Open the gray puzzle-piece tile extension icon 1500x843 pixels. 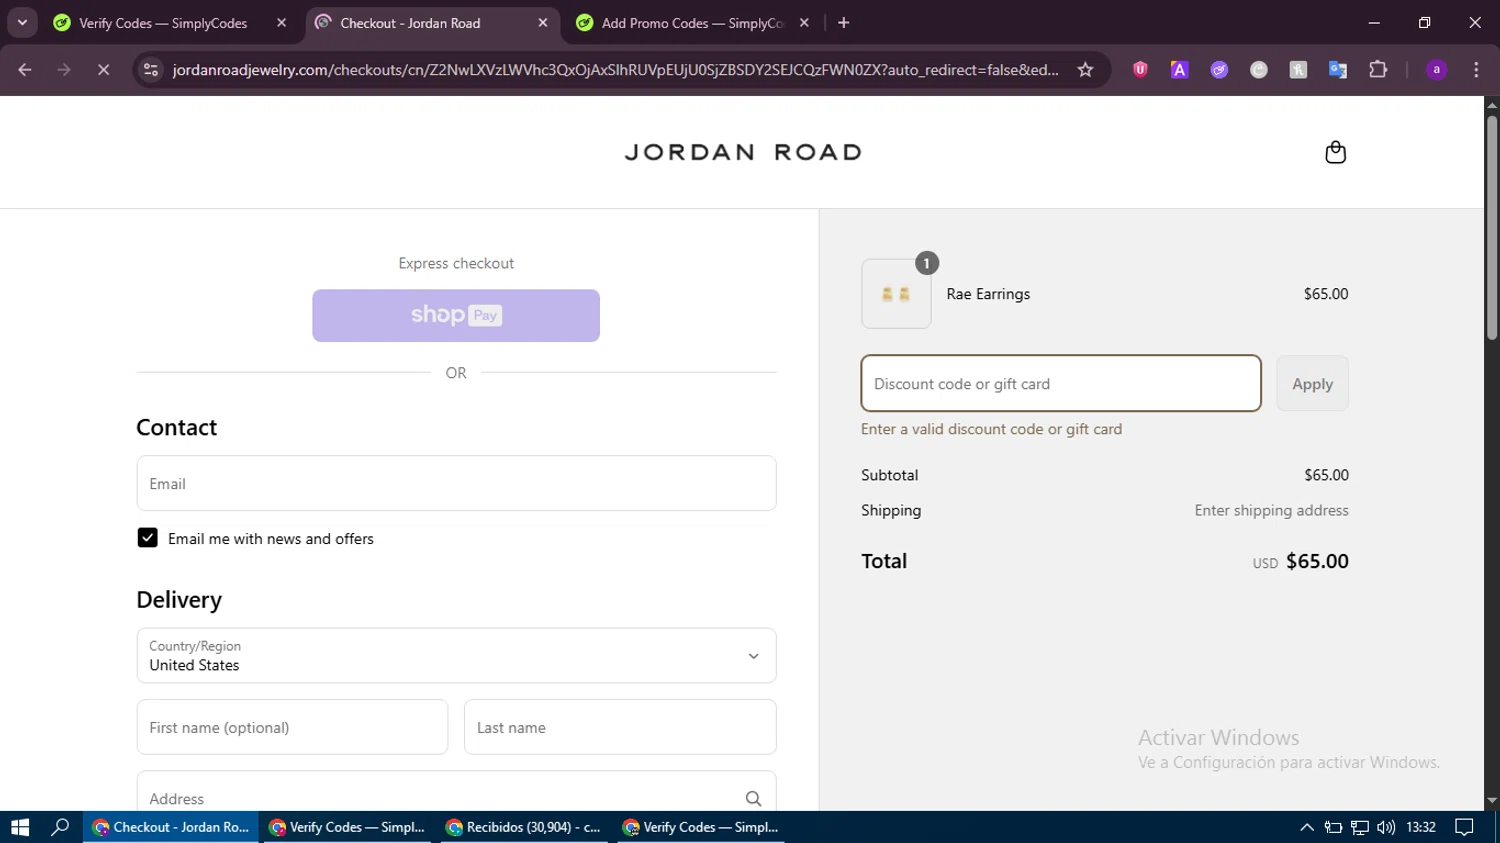click(1298, 70)
